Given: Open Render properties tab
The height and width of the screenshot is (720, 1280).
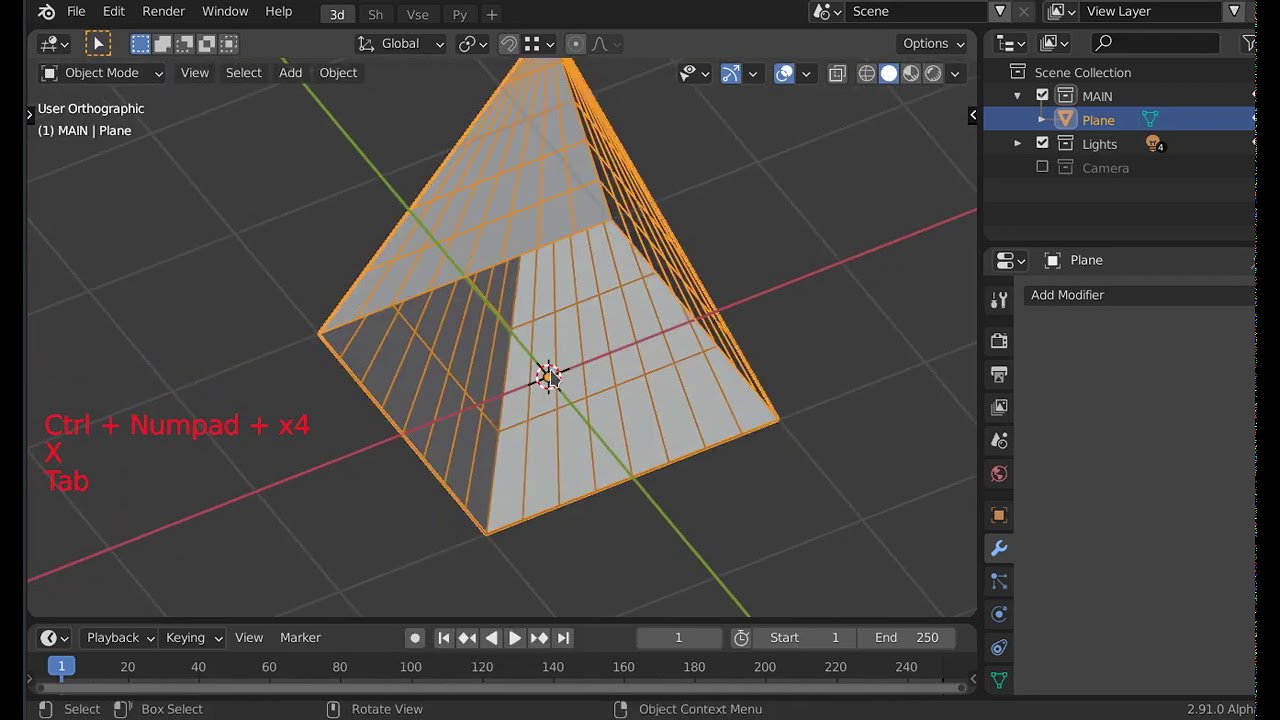Looking at the screenshot, I should tap(998, 341).
